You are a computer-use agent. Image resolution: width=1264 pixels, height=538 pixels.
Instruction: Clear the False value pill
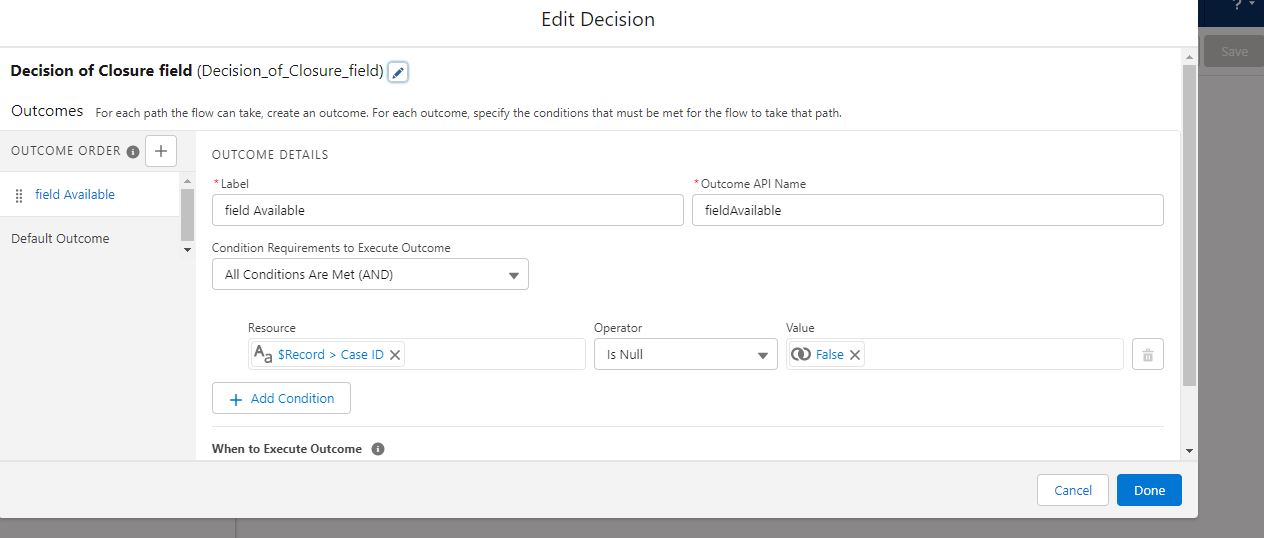855,355
